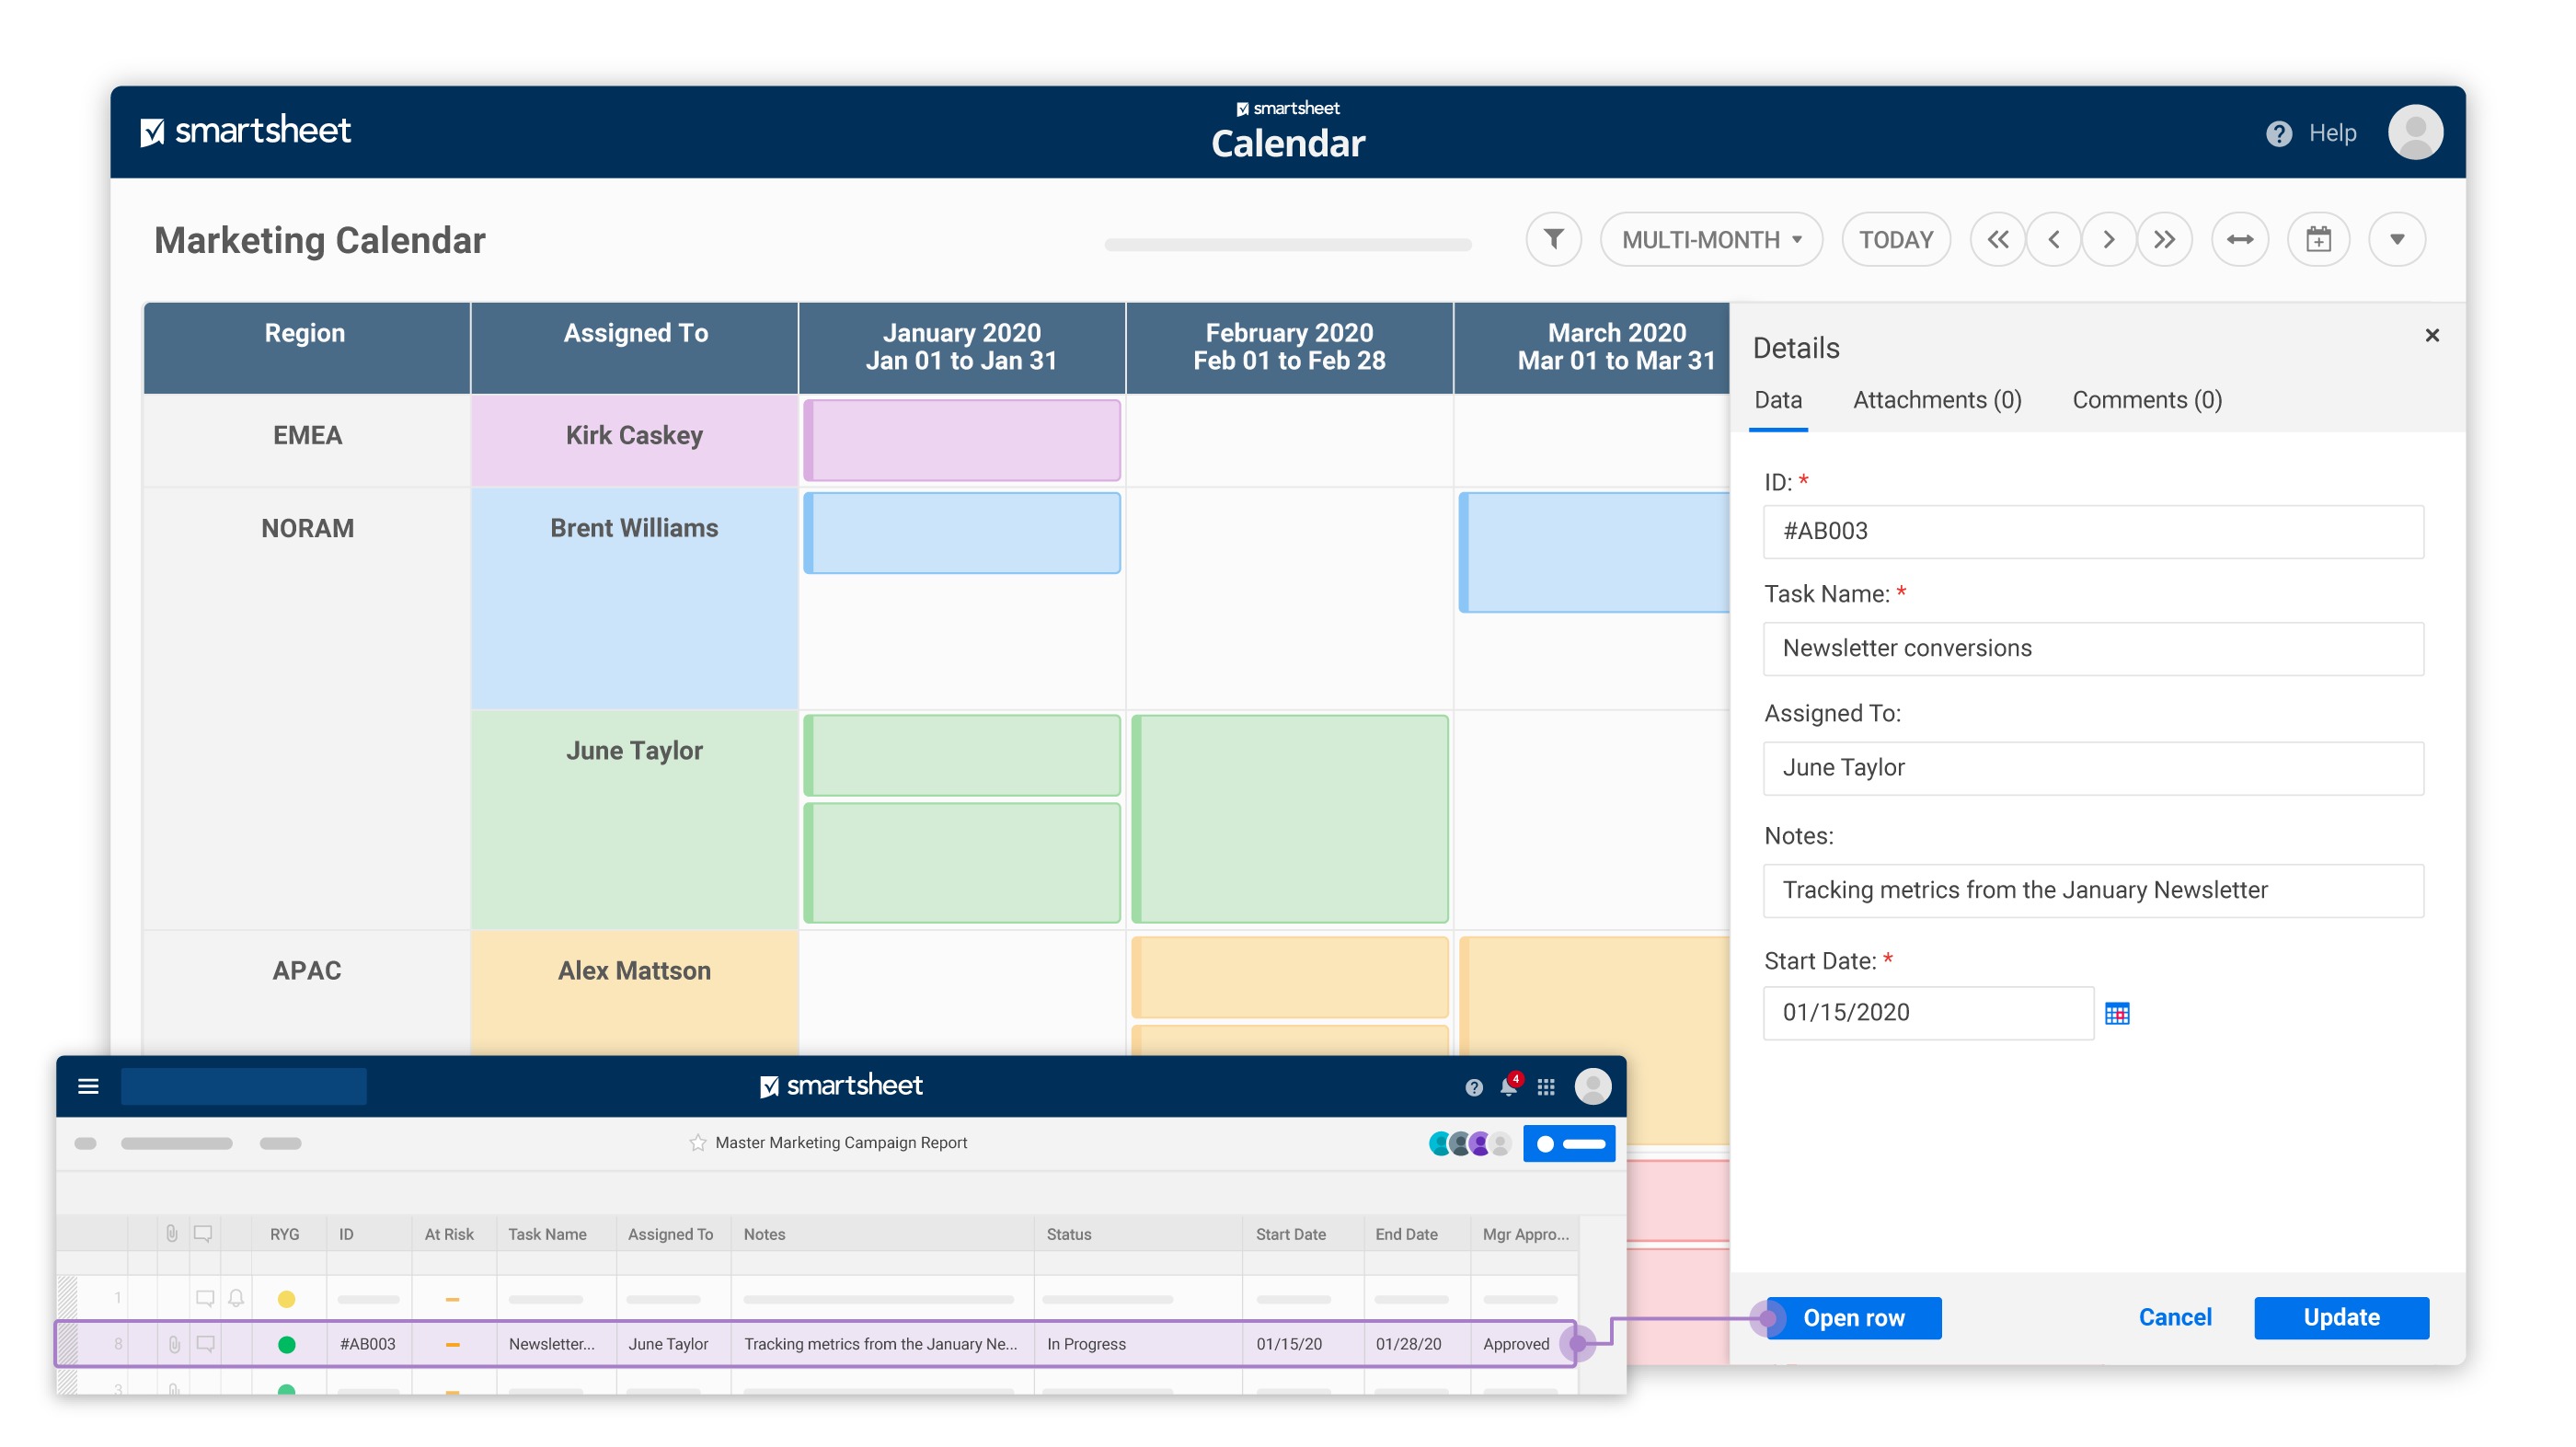The width and height of the screenshot is (2576, 1447).
Task: Open the app launcher grid icon
Action: 1546,1087
